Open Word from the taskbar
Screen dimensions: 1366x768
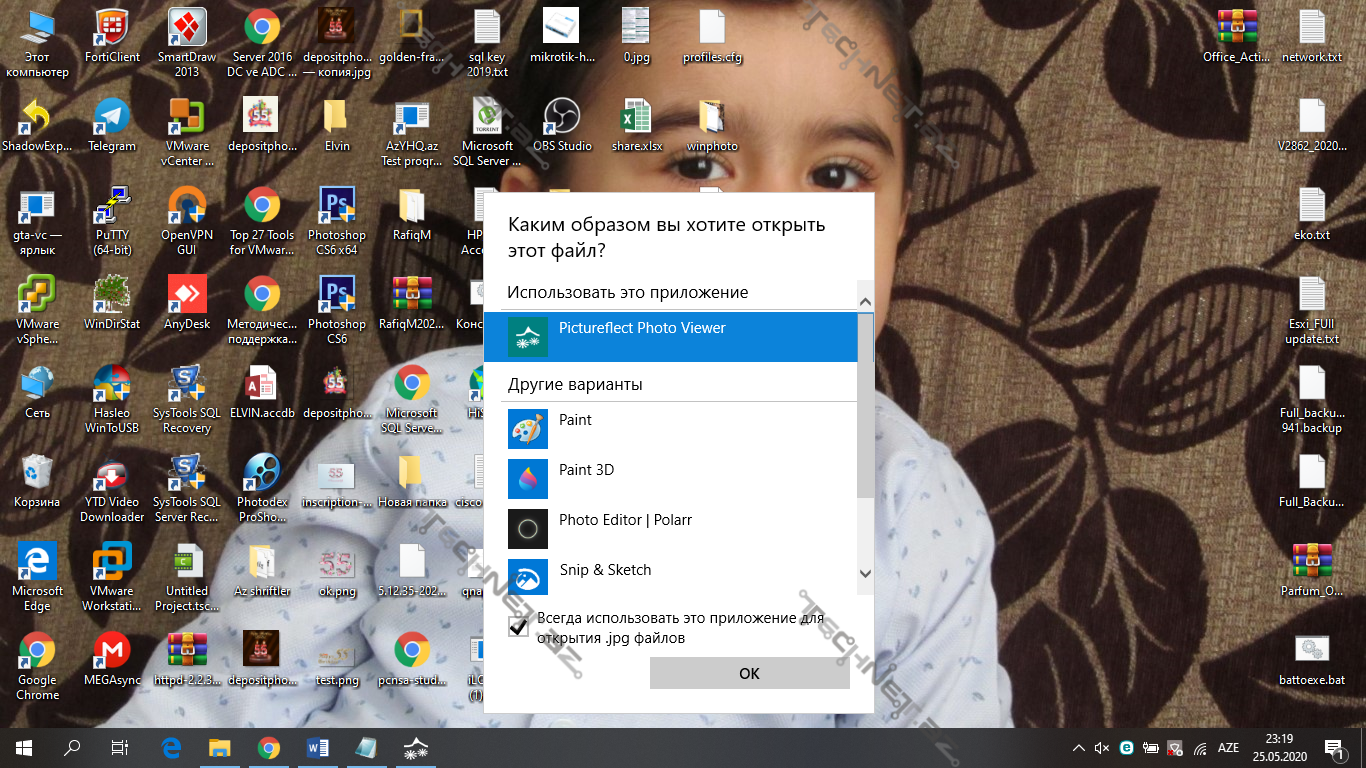point(318,747)
